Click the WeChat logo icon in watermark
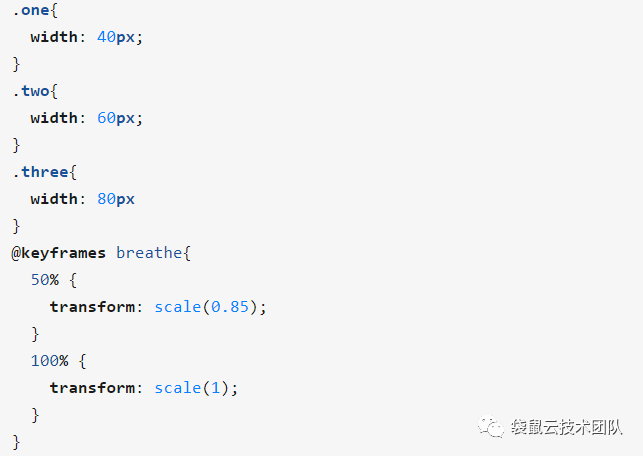Screen dimensions: 643x456 491,427
